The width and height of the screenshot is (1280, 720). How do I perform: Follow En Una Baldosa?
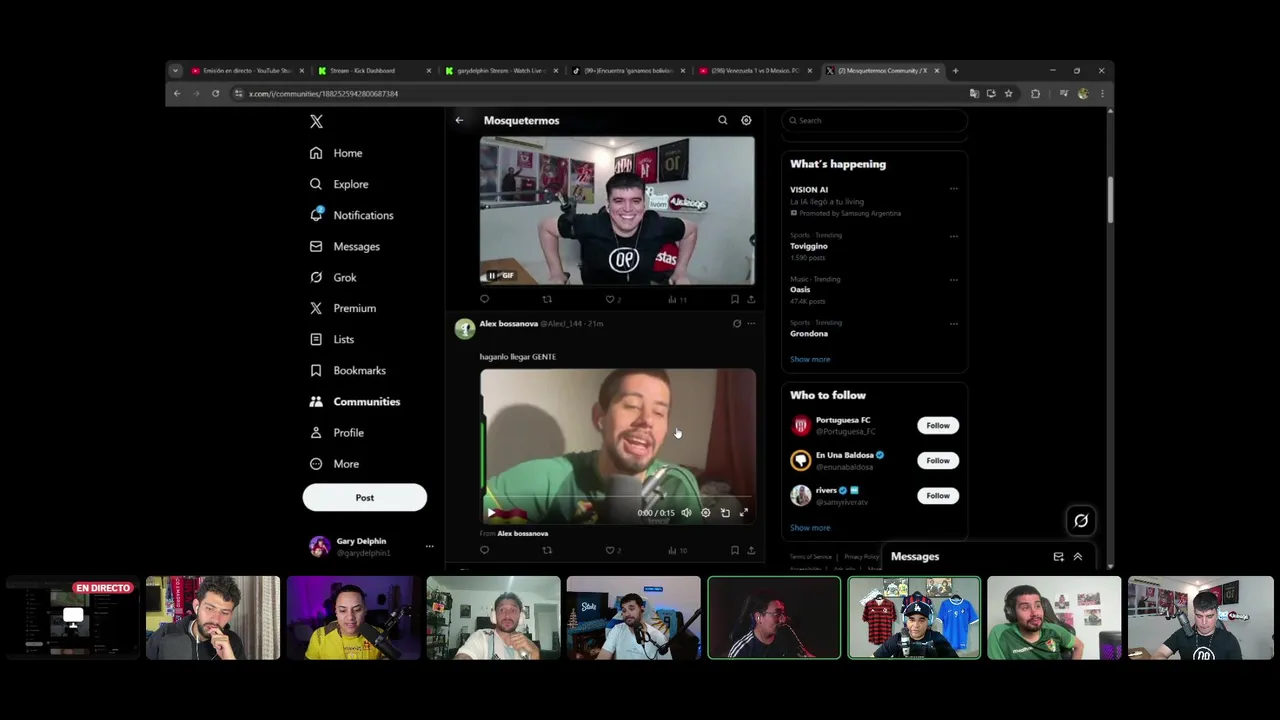tap(938, 460)
